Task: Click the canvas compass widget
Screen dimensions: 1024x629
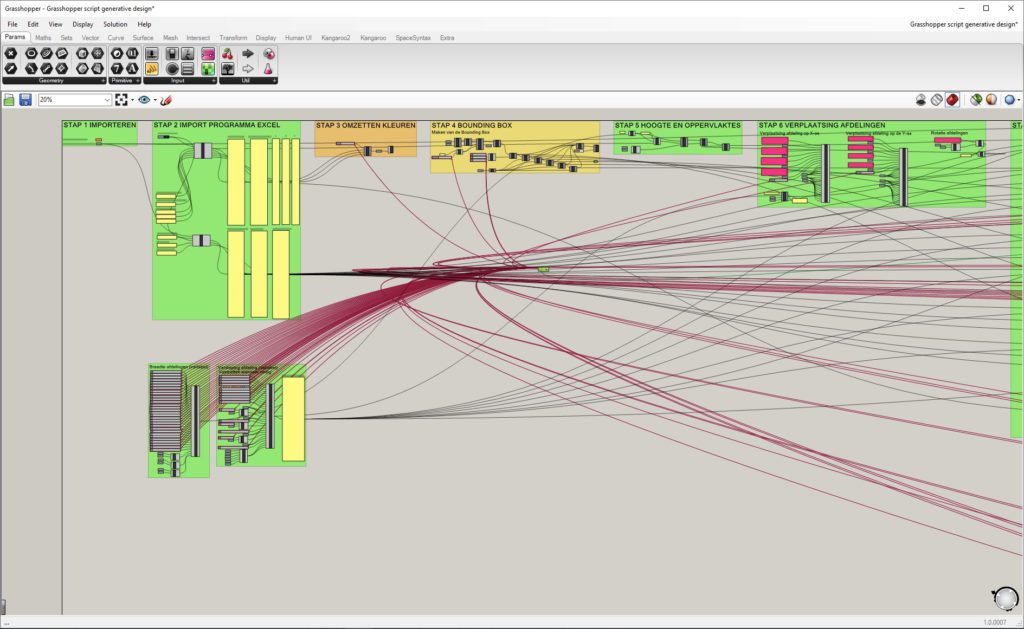Action: pyautogui.click(x=1006, y=598)
